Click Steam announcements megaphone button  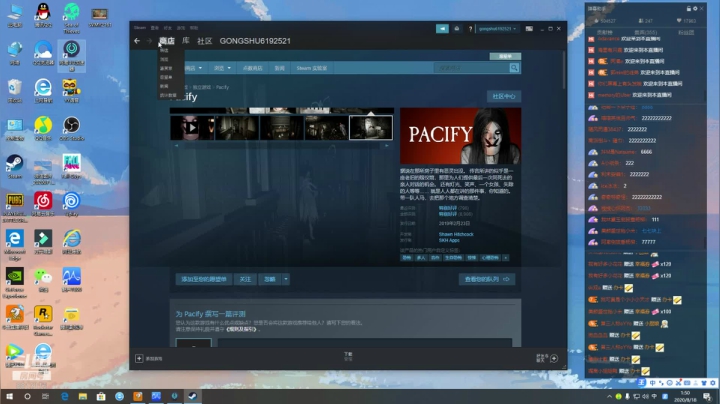[x=442, y=29]
